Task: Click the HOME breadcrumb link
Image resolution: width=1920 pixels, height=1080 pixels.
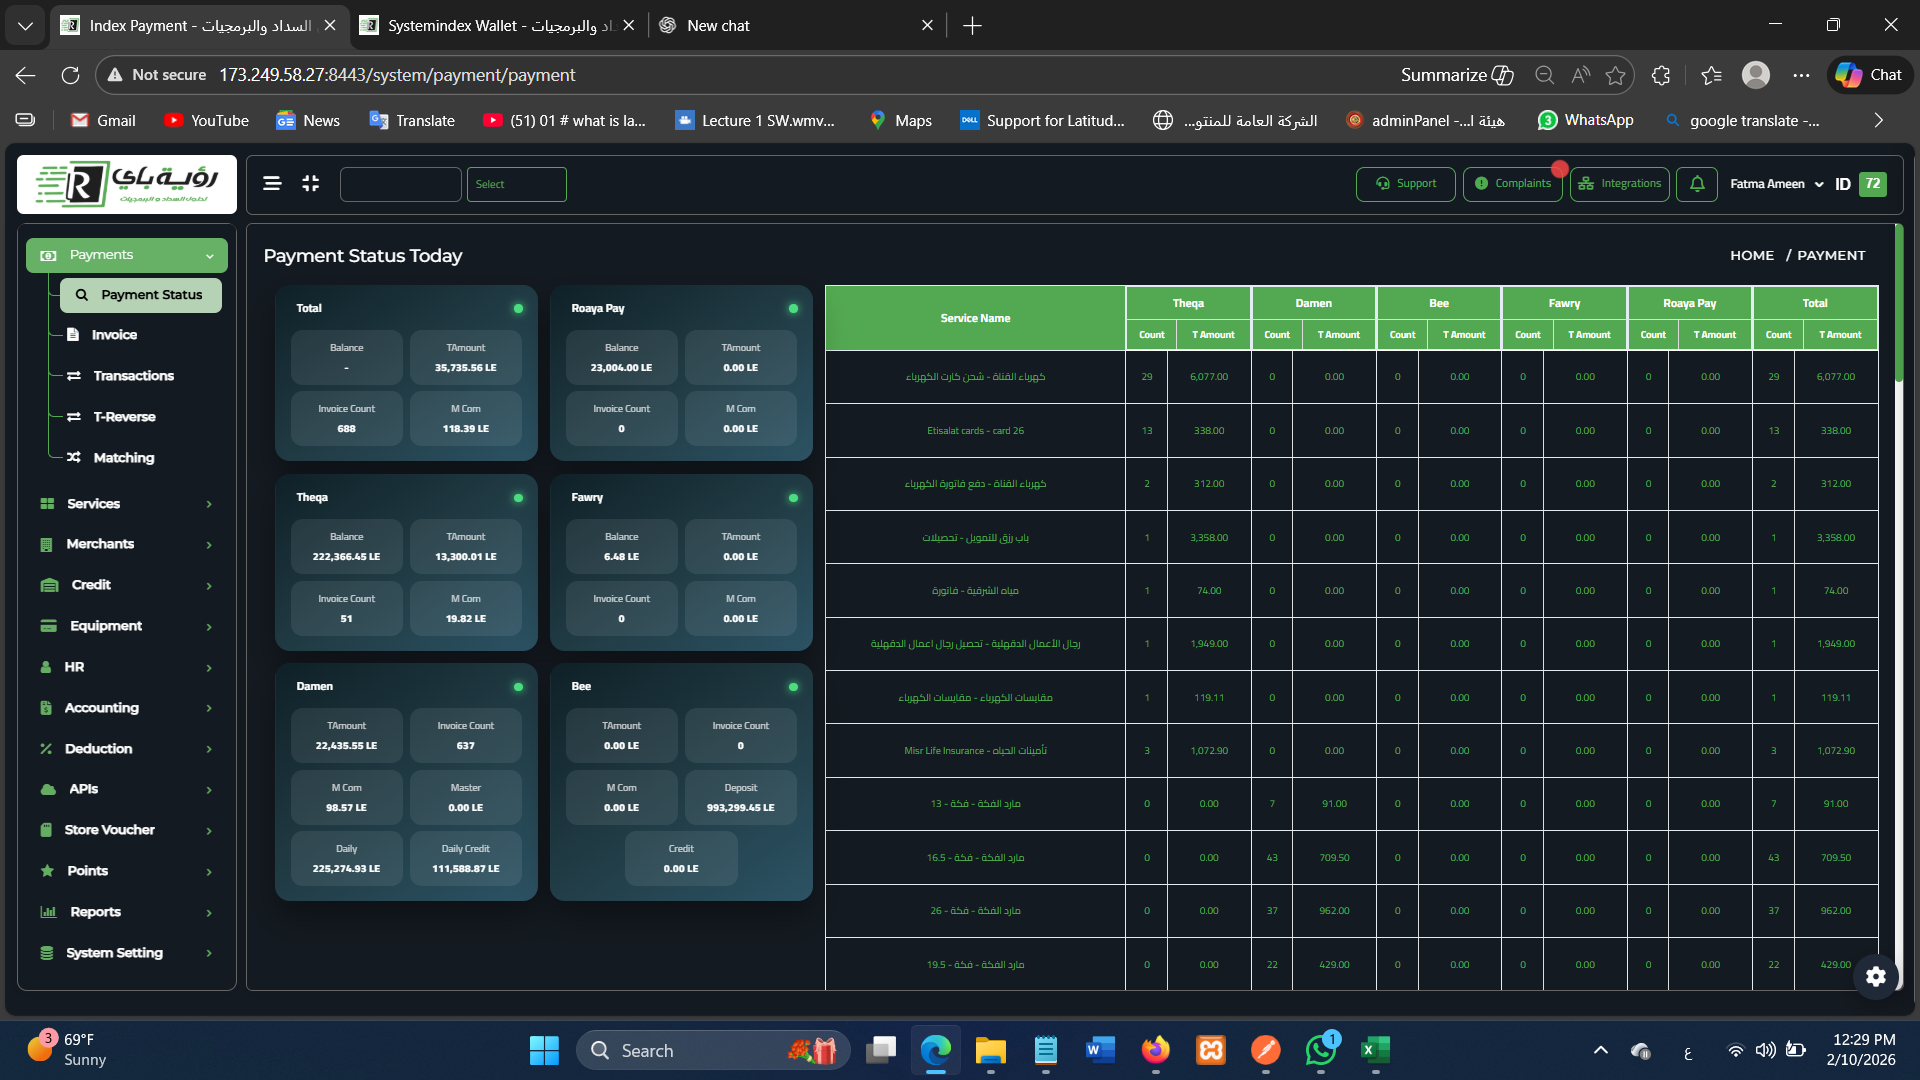Action: pyautogui.click(x=1752, y=256)
